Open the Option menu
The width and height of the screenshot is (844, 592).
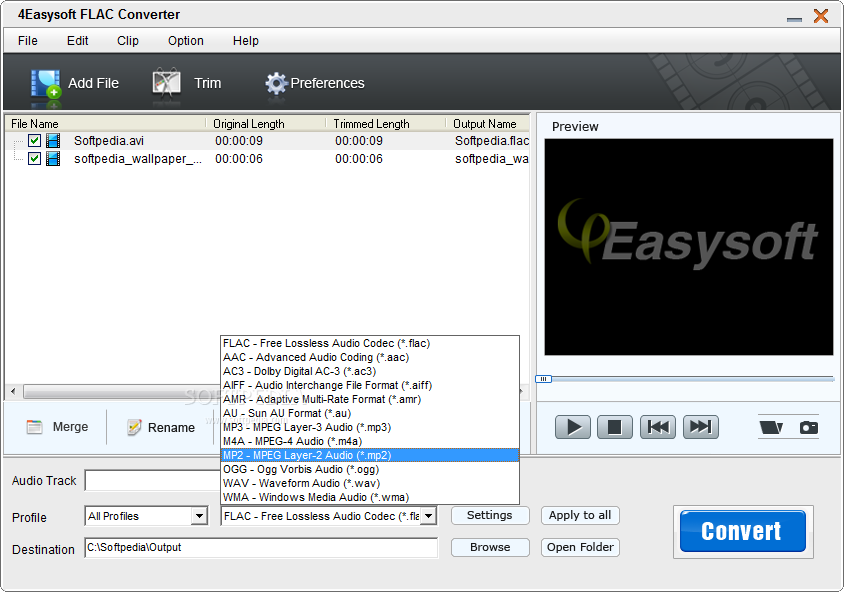click(x=186, y=41)
